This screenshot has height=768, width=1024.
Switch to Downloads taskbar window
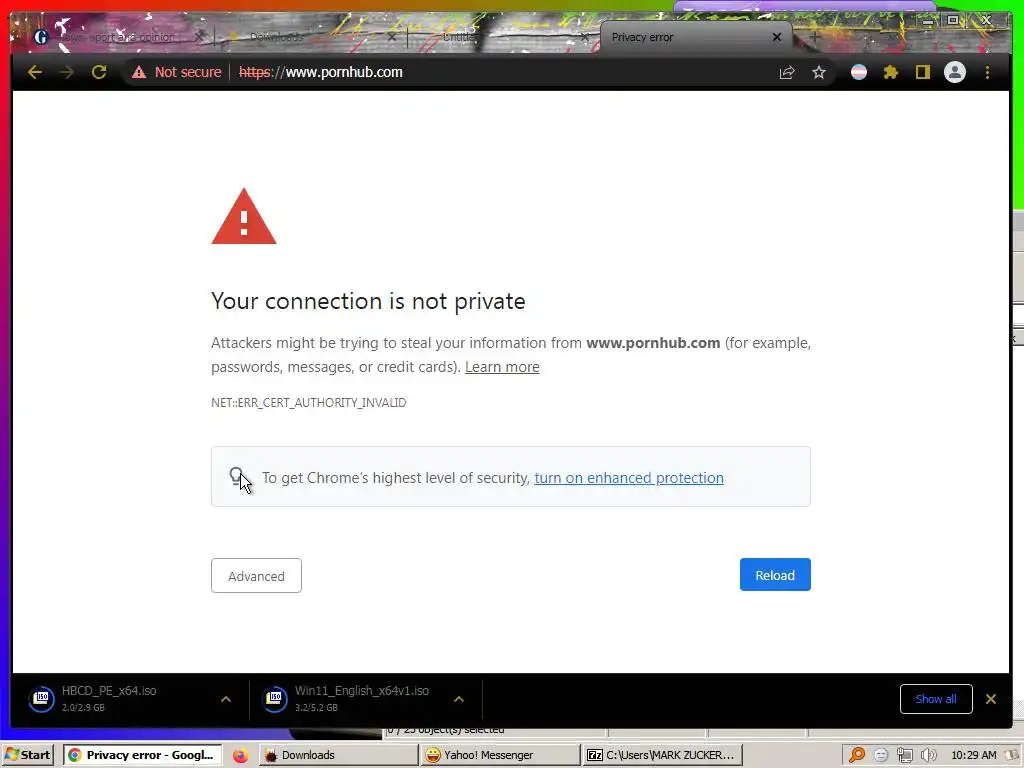[x=338, y=755]
